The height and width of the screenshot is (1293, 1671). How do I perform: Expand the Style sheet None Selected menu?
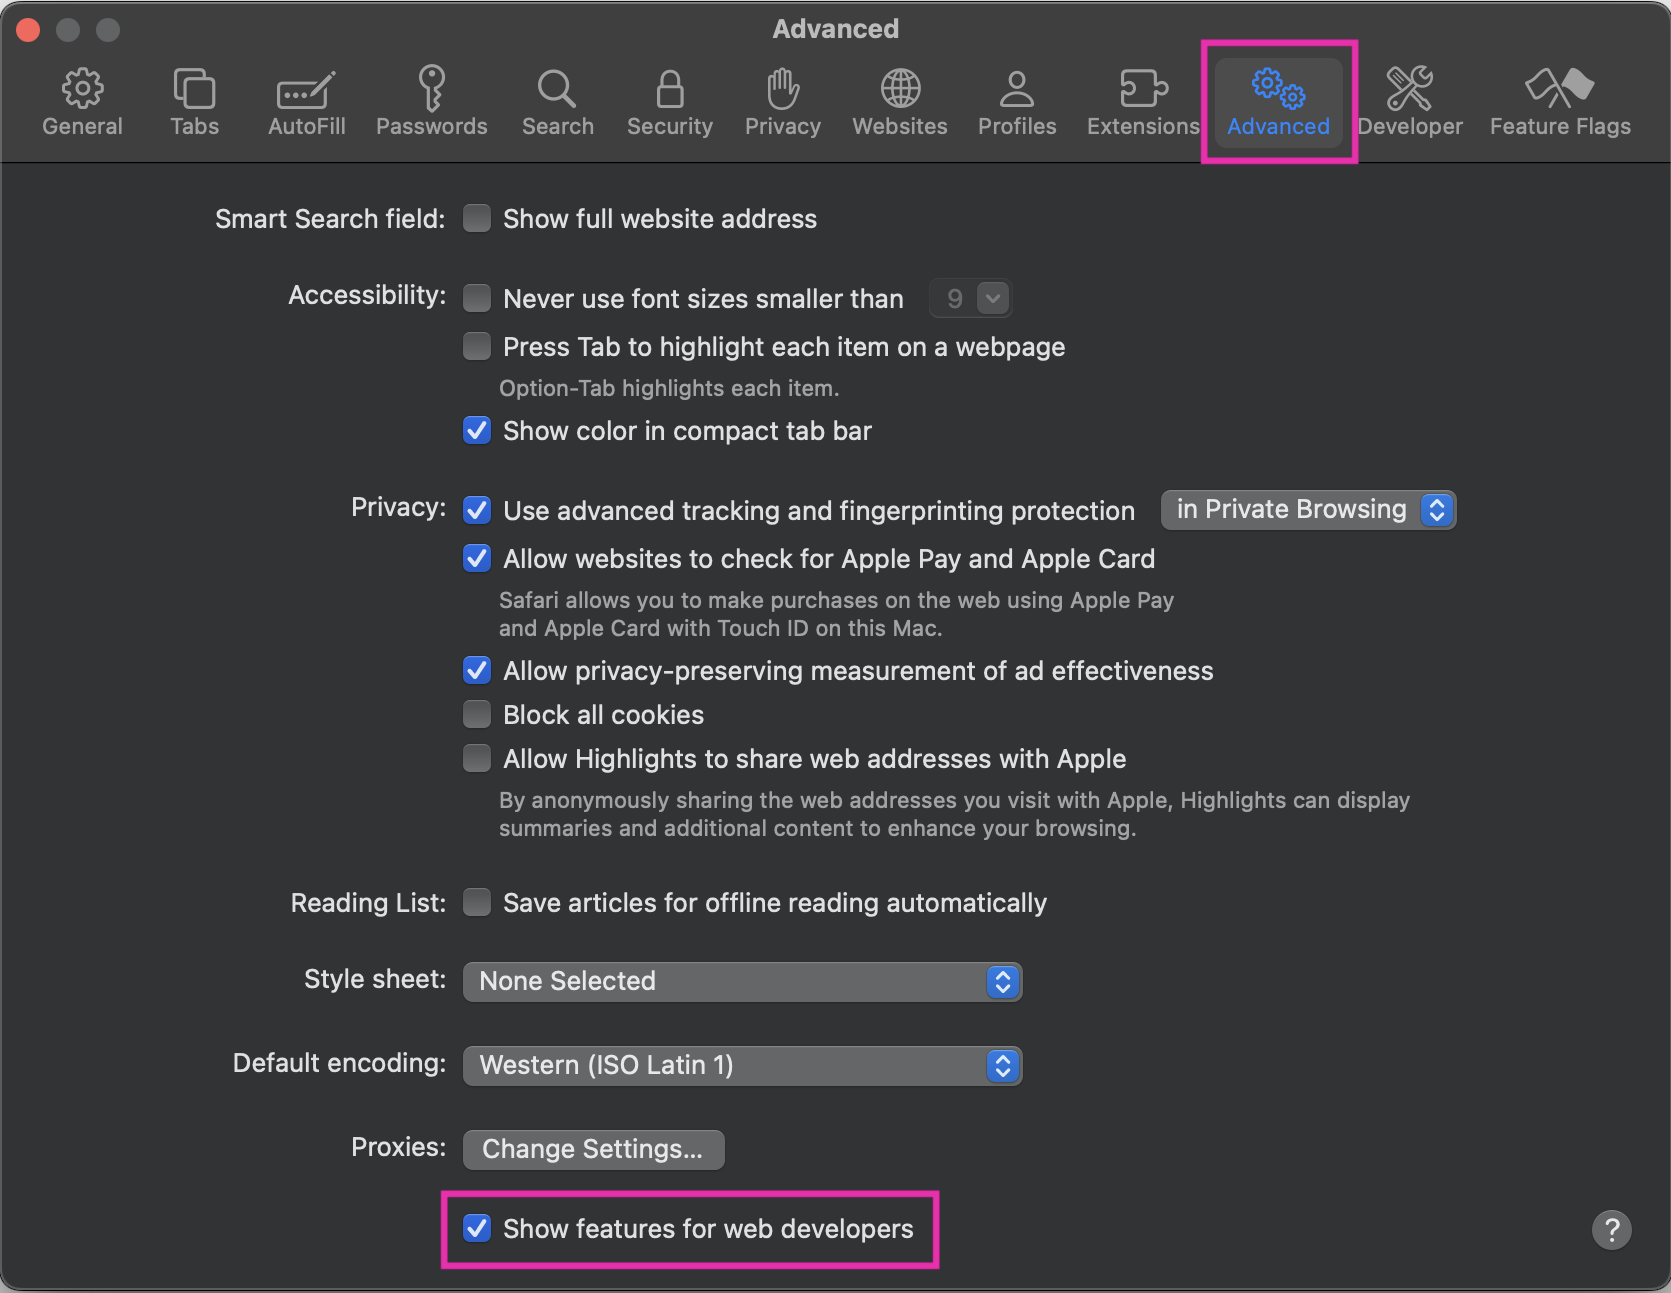(742, 981)
